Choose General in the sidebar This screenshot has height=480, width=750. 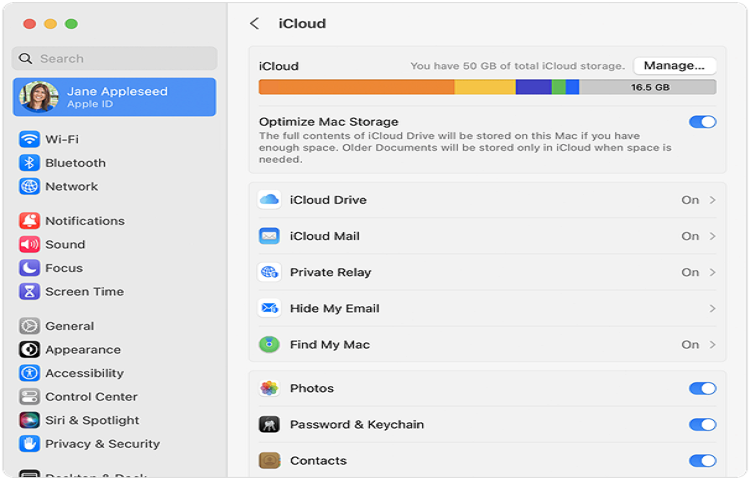coord(70,326)
